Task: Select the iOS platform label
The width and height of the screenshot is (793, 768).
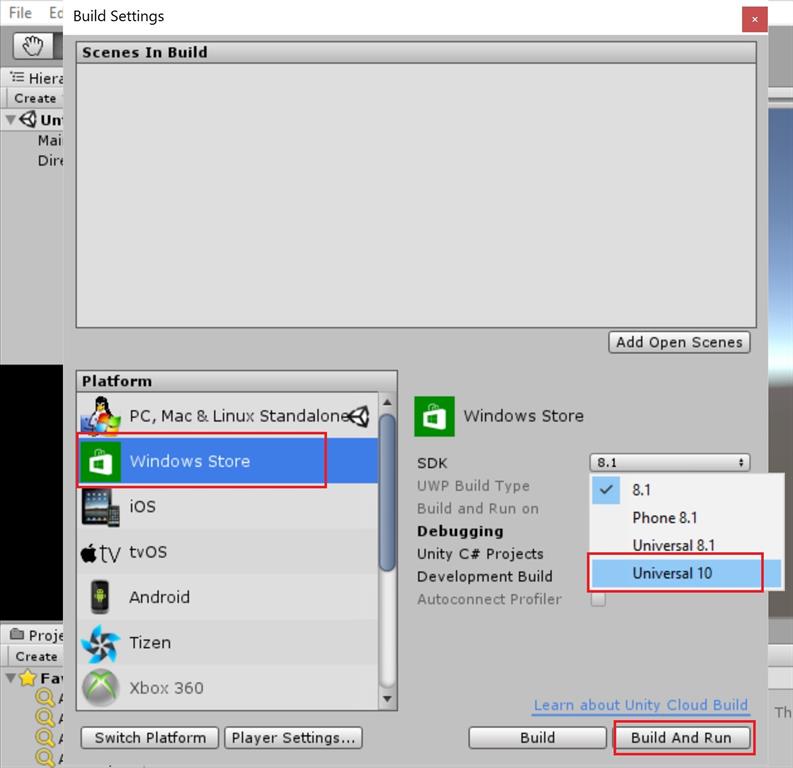Action: click(x=143, y=507)
